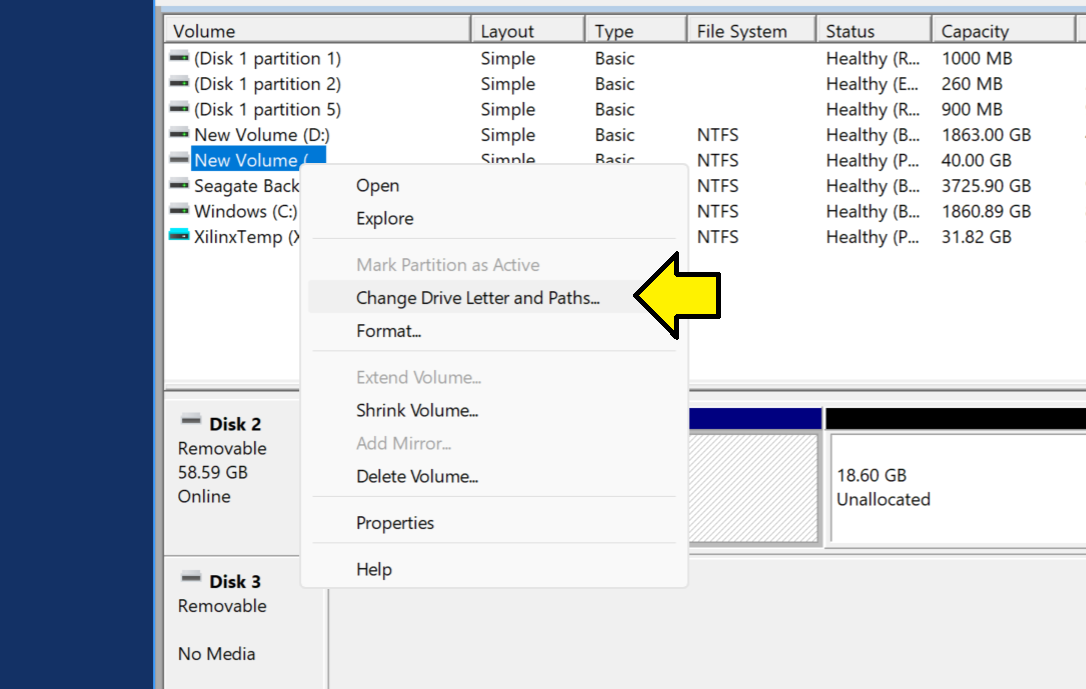Click the New Volume (D:) drive icon
The image size is (1086, 689).
pyautogui.click(x=179, y=135)
